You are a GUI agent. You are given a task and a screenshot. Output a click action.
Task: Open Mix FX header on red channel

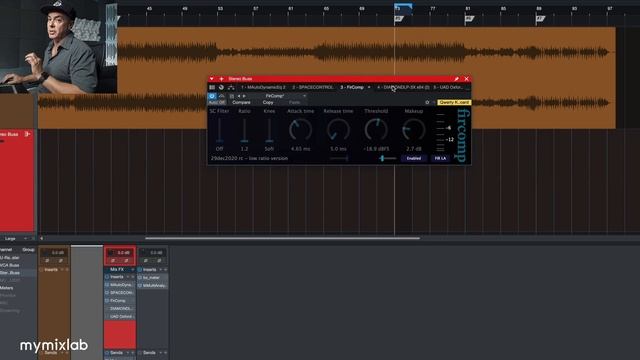tap(120, 269)
